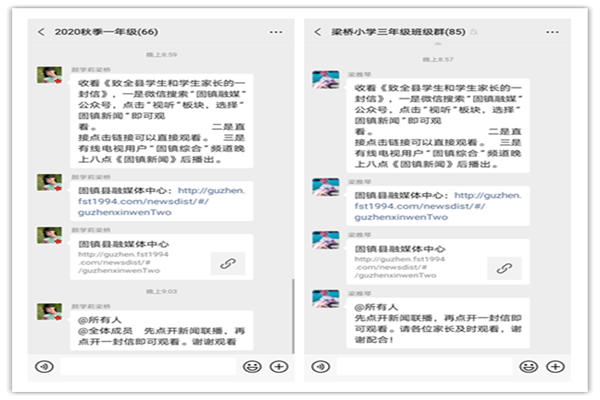Switch to voice input in right chat
The width and height of the screenshot is (600, 400).
(x=320, y=366)
